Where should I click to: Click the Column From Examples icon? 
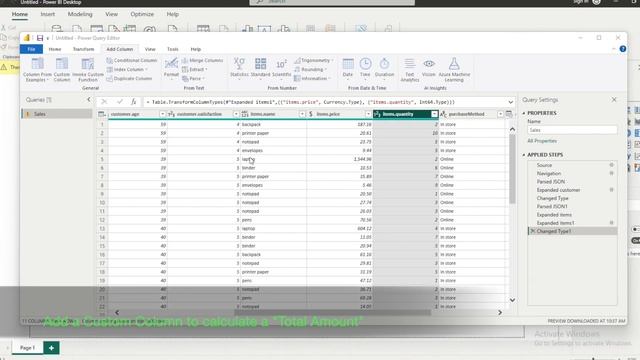click(37, 64)
